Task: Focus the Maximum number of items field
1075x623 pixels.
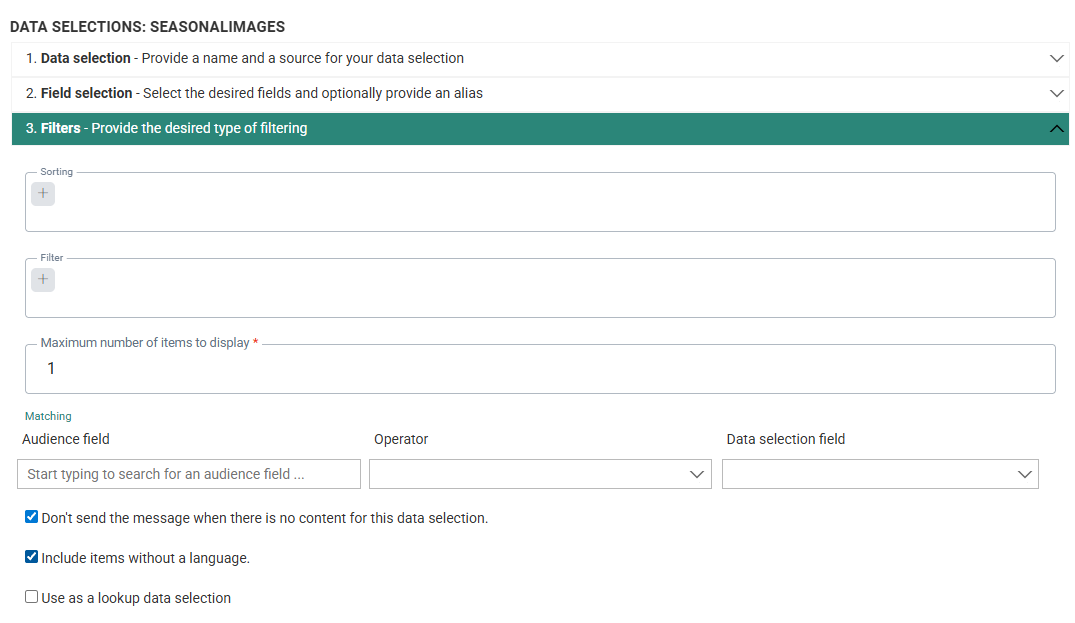Action: 540,369
